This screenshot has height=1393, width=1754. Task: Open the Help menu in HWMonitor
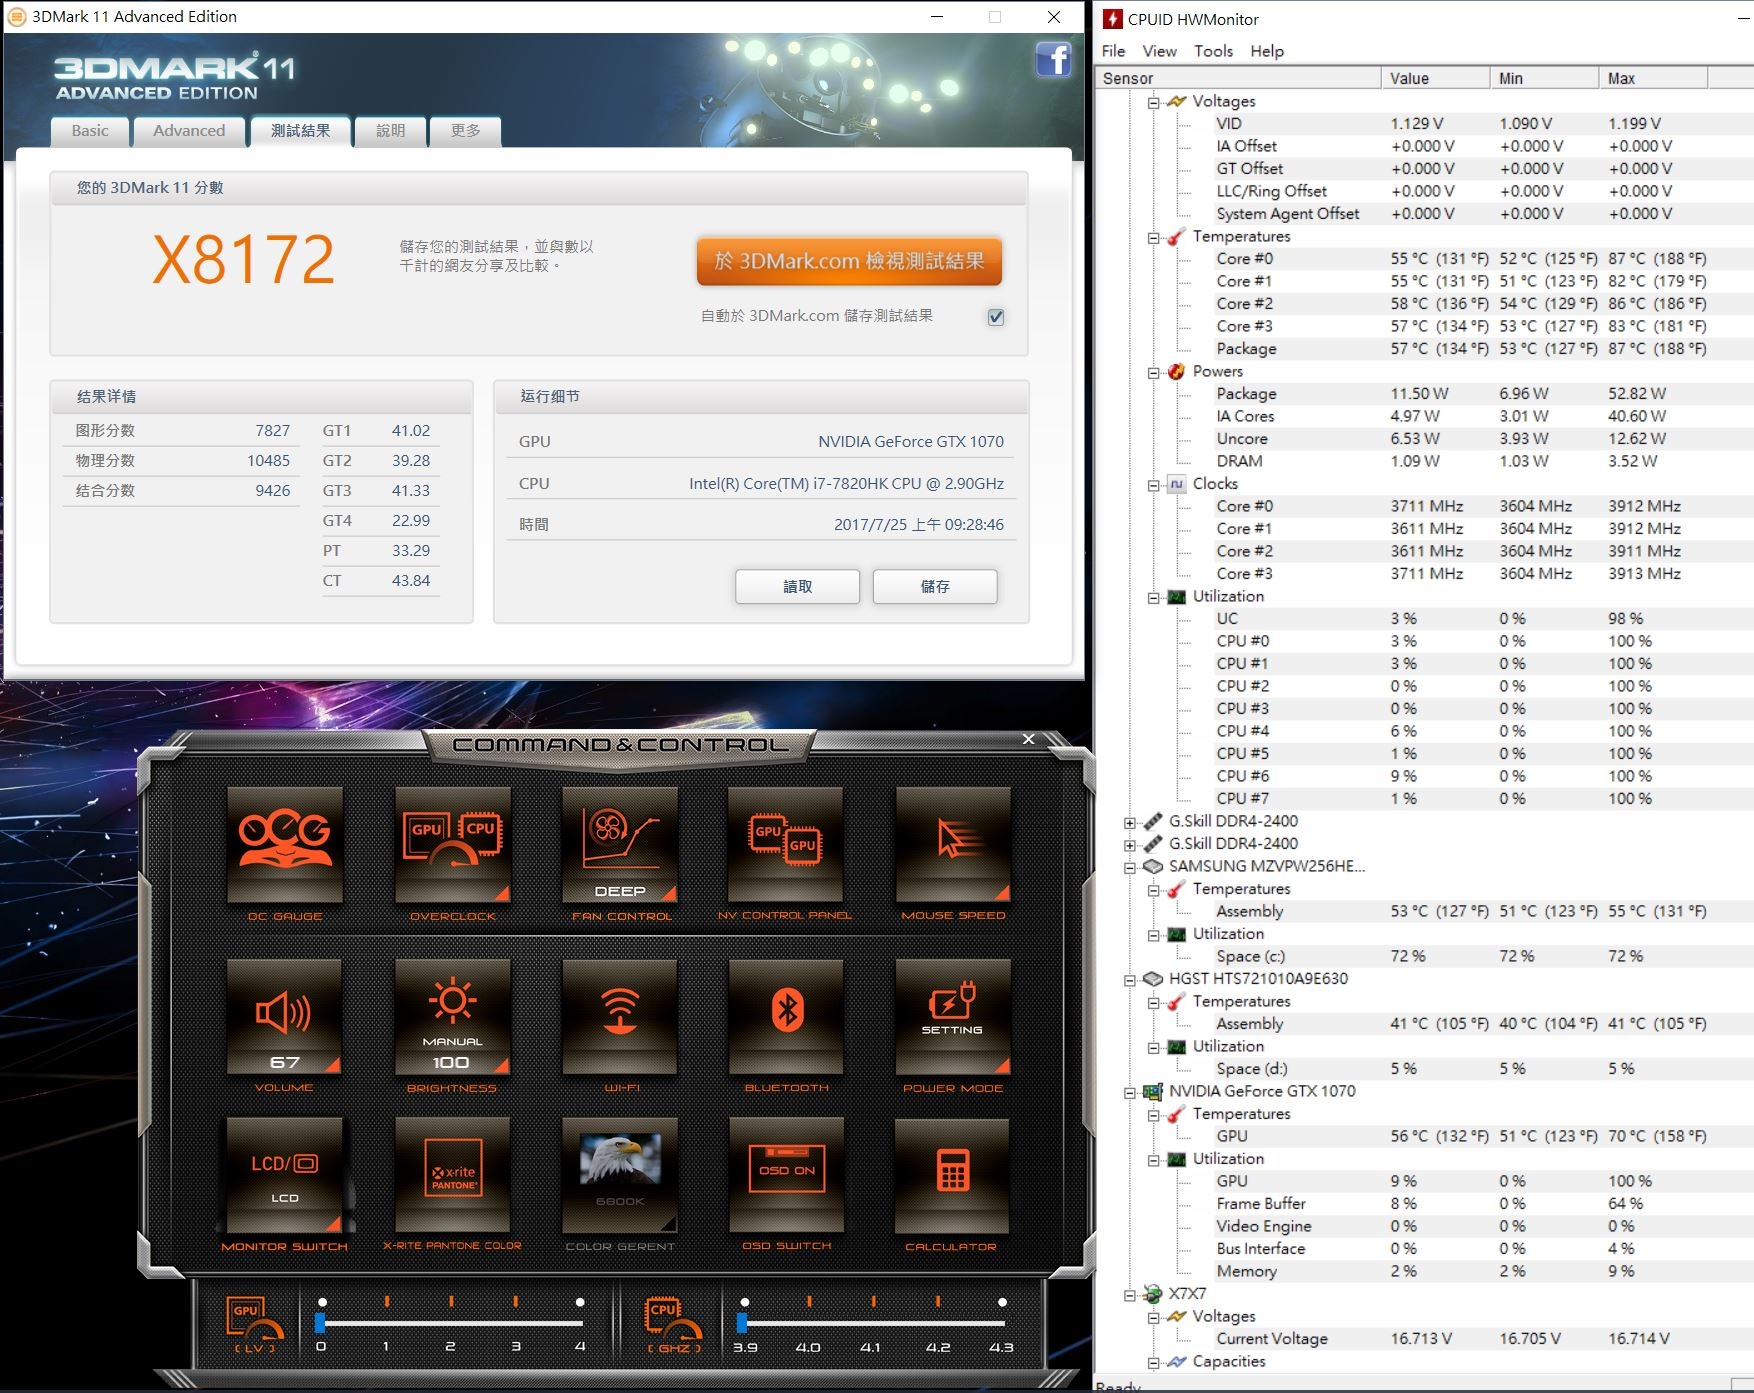1266,51
